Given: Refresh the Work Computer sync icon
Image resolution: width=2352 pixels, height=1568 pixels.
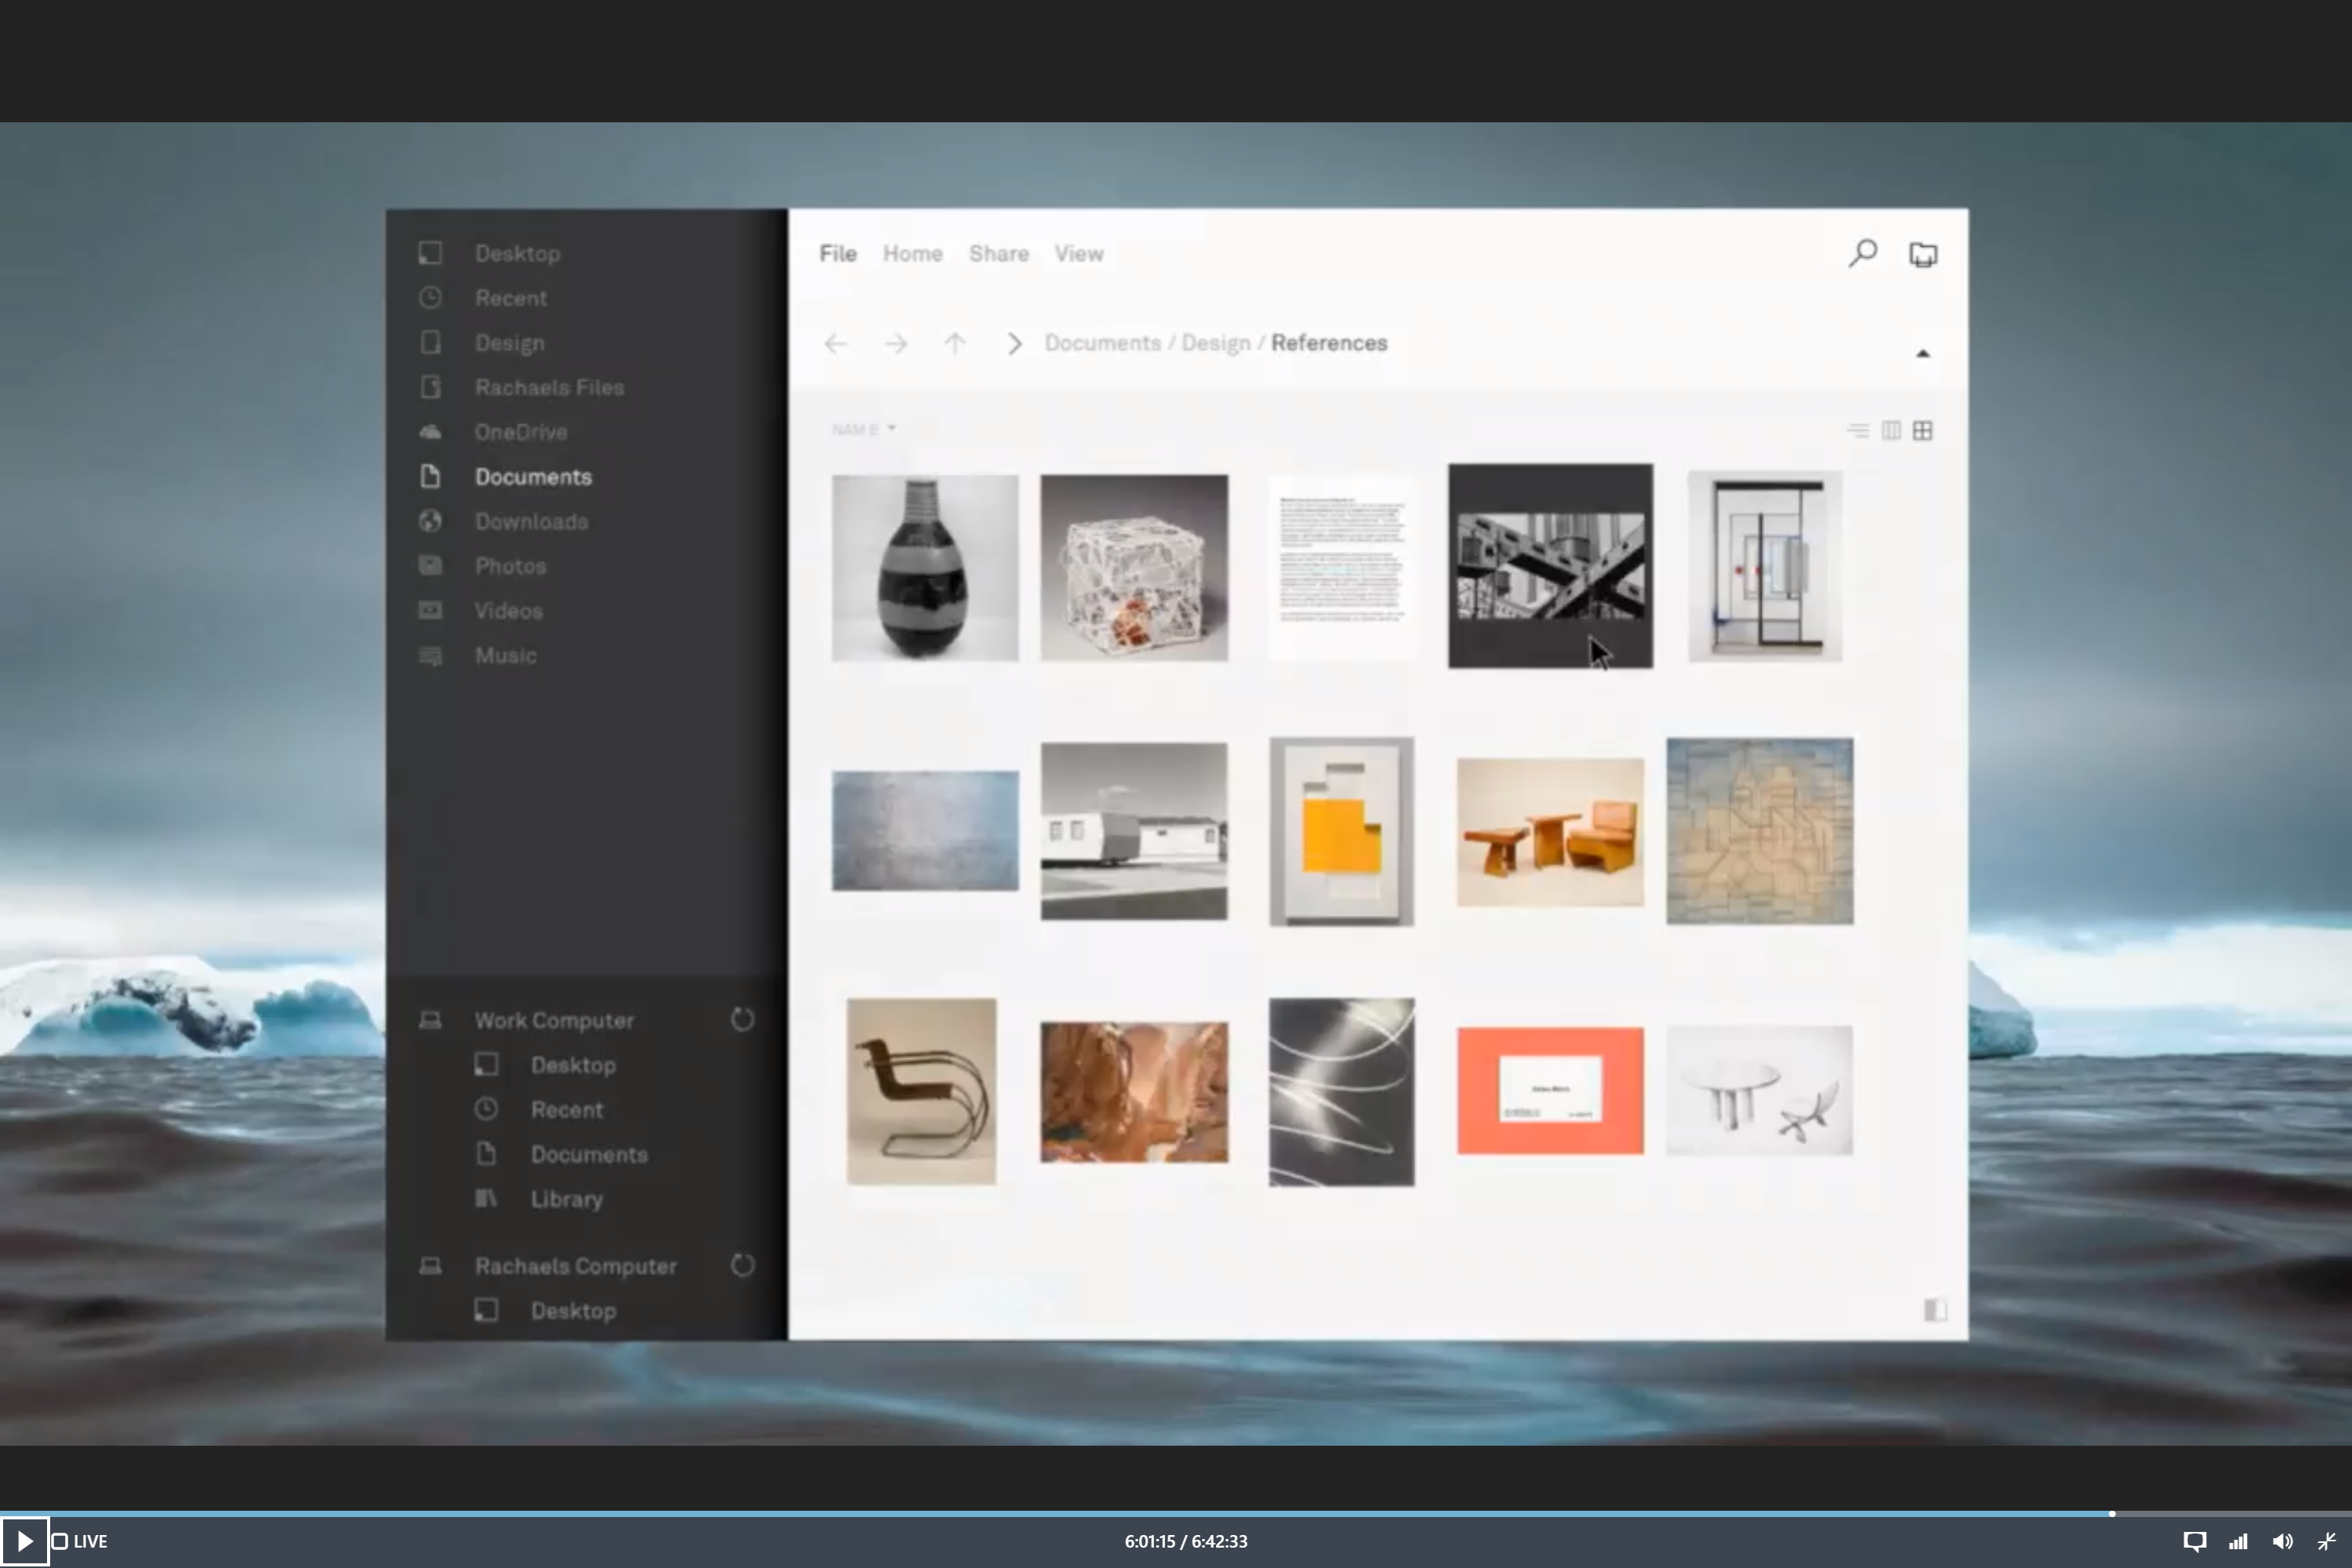Looking at the screenshot, I should pyautogui.click(x=742, y=1020).
